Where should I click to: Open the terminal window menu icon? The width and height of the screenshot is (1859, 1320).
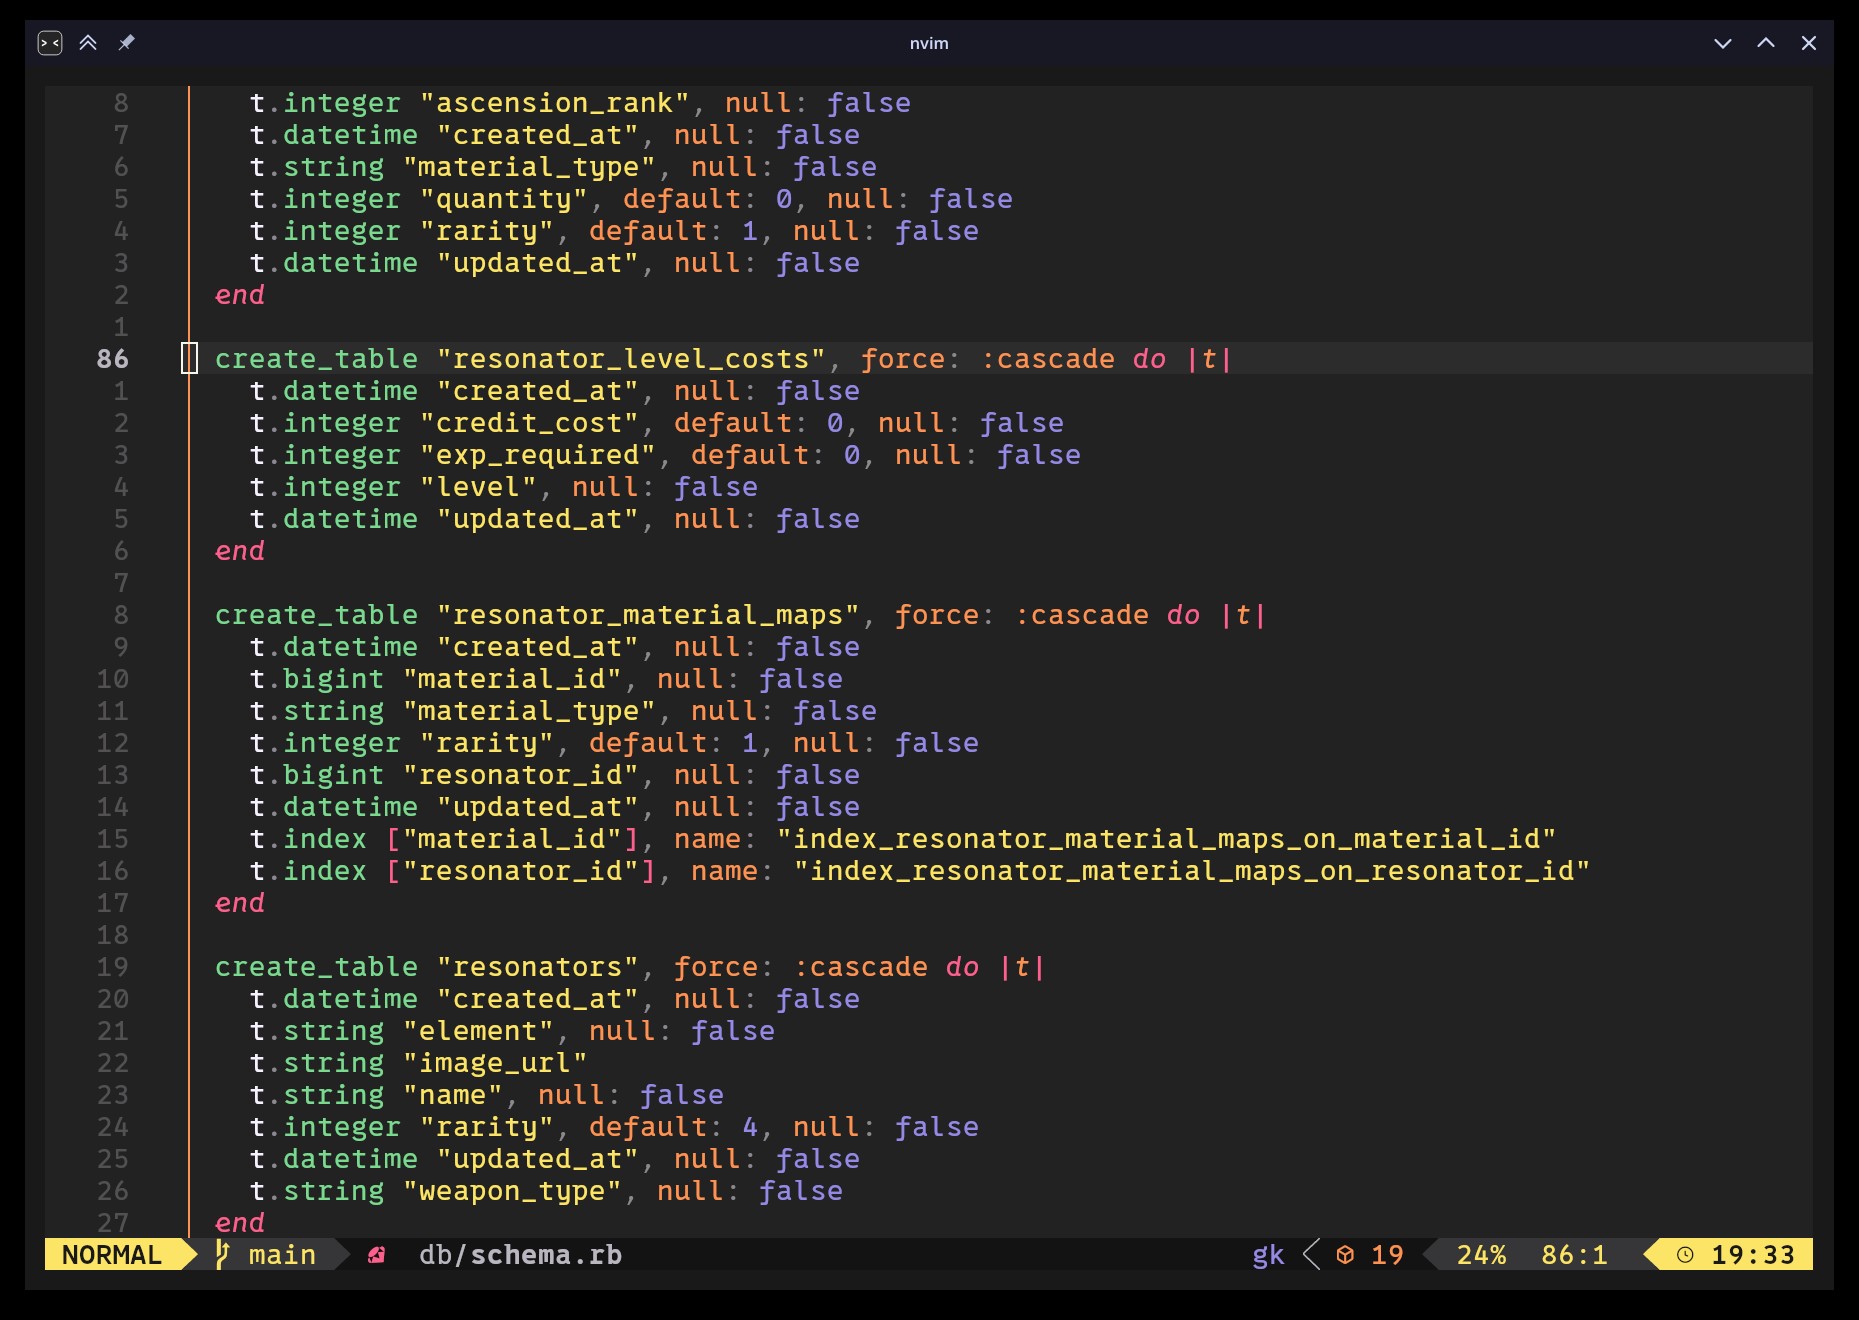click(50, 43)
